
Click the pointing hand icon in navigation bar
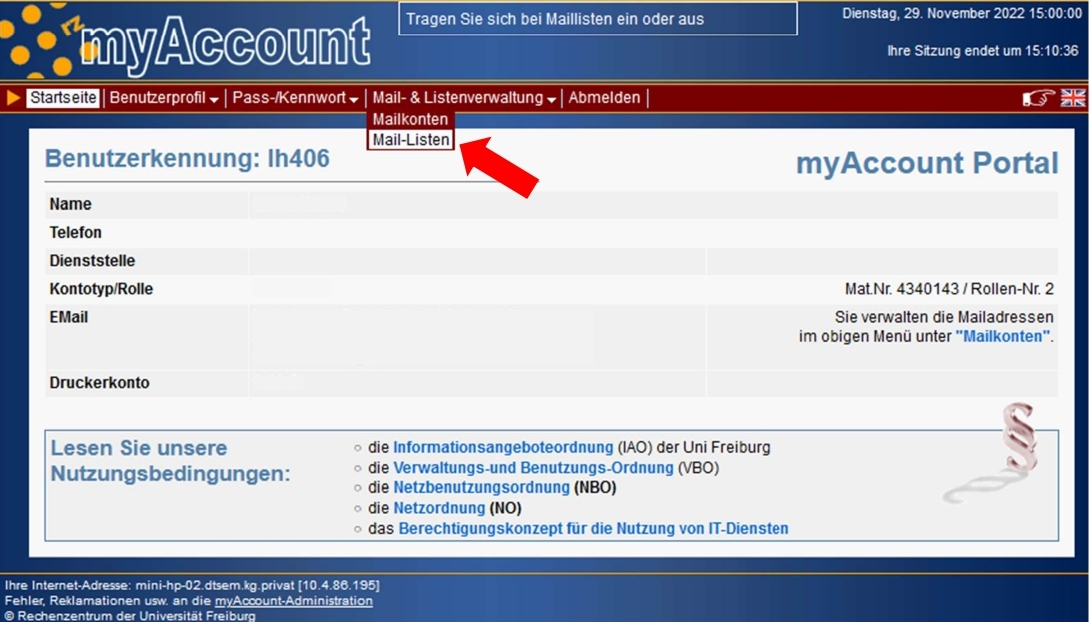(1038, 98)
